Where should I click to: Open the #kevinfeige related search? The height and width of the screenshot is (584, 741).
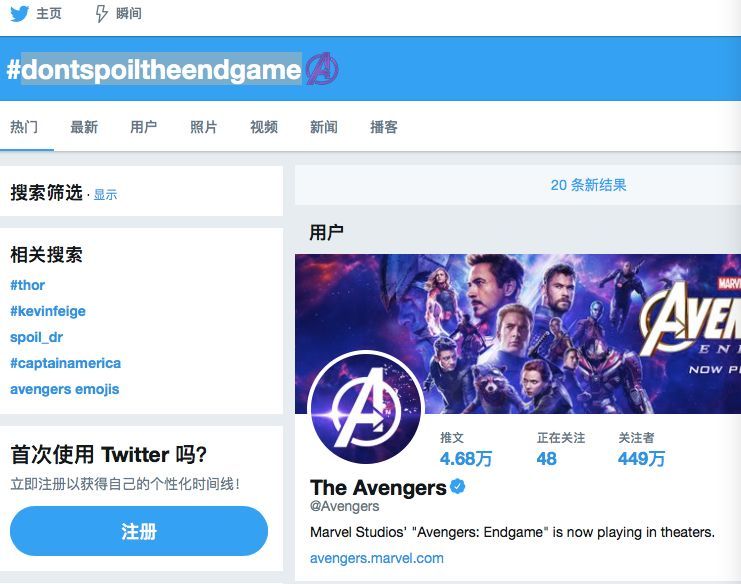[x=48, y=311]
